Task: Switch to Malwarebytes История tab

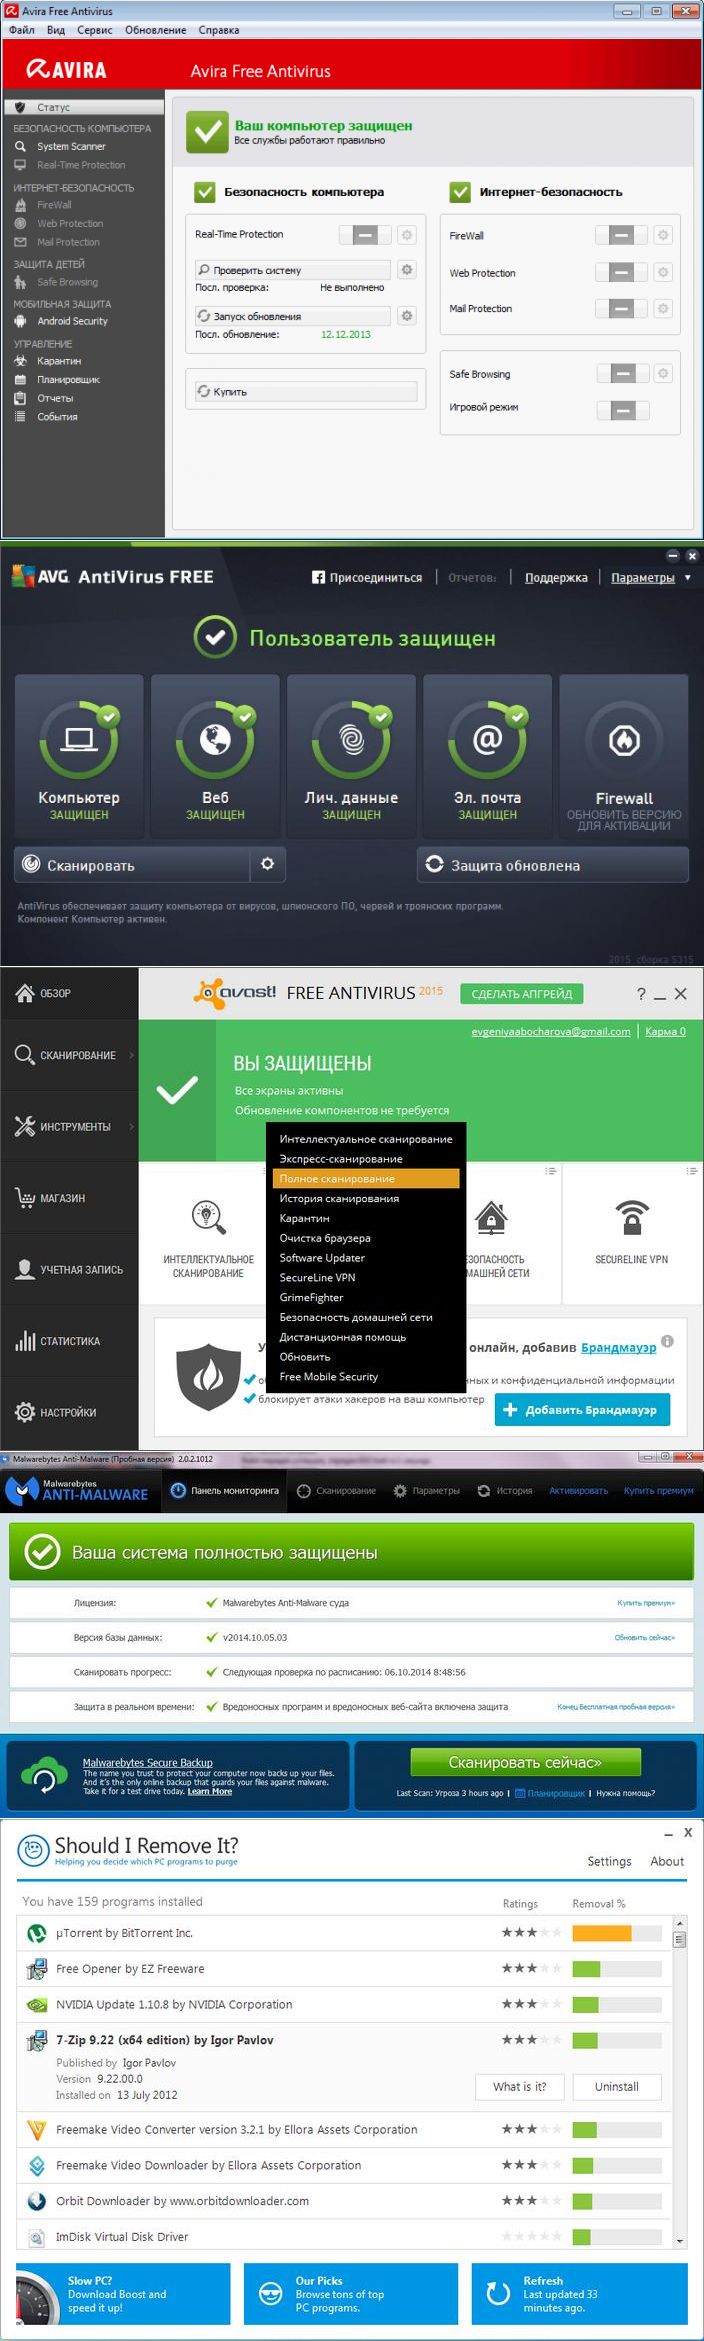Action: coord(506,1490)
